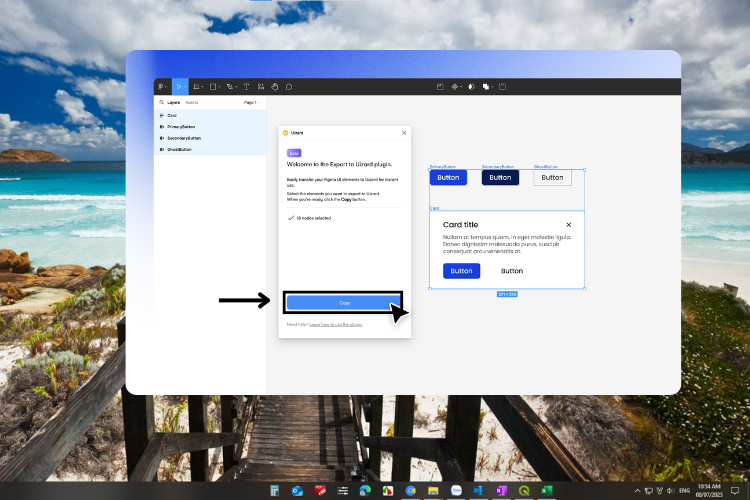
Task: Open the notification center icon
Action: tap(735, 490)
